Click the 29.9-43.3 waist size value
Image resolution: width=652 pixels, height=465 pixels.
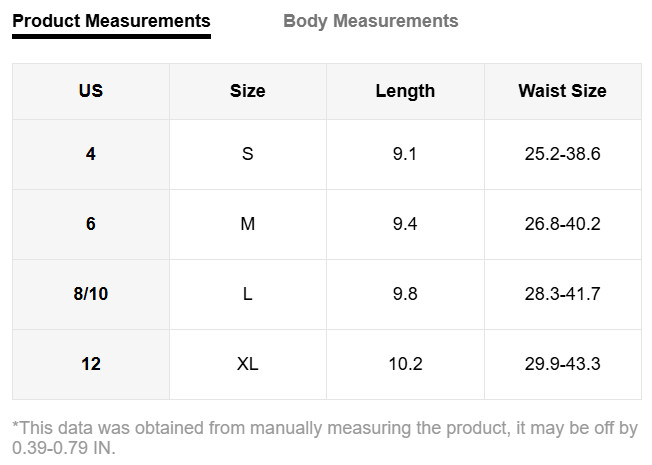[x=563, y=364]
